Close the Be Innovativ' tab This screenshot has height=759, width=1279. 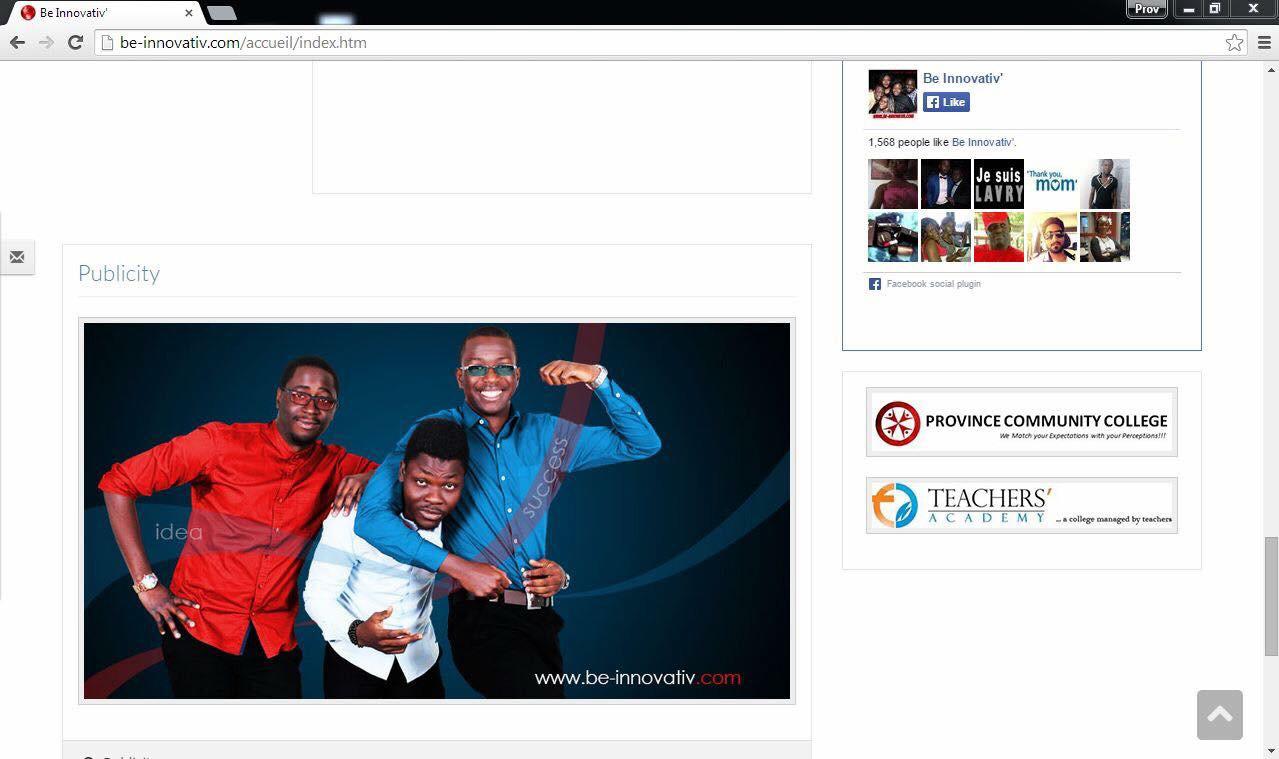click(188, 13)
